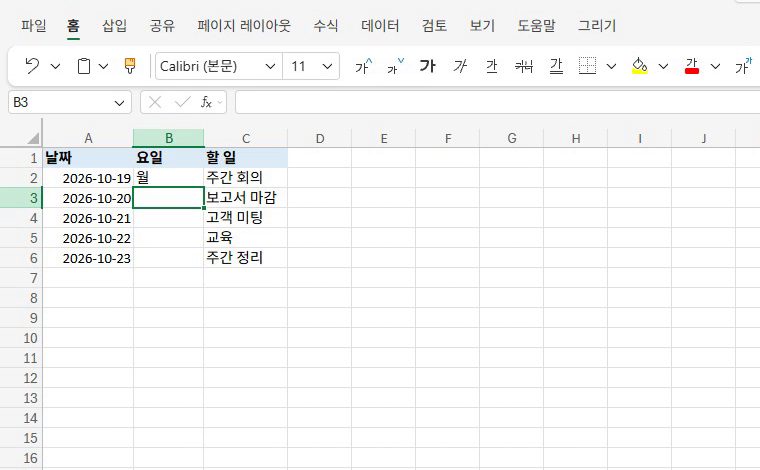760x470 pixels.
Task: Select column B header
Action: [x=169, y=139]
